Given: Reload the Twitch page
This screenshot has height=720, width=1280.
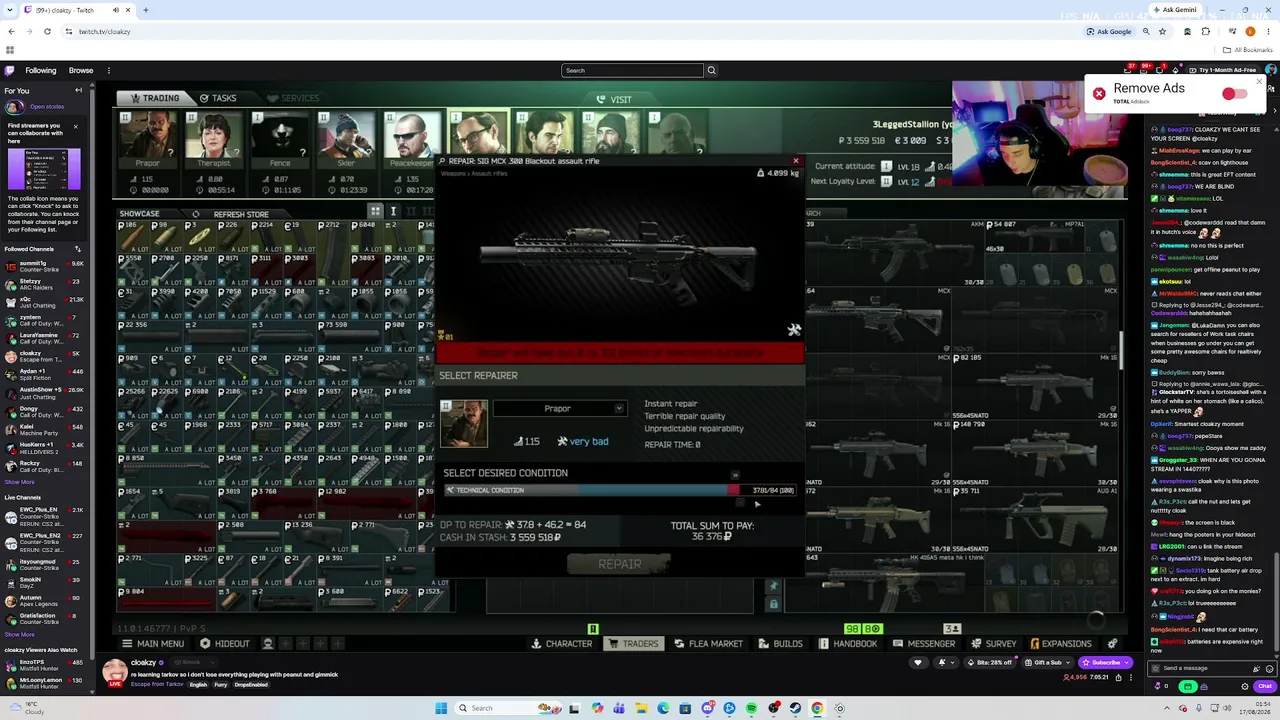Looking at the screenshot, I should [x=47, y=31].
